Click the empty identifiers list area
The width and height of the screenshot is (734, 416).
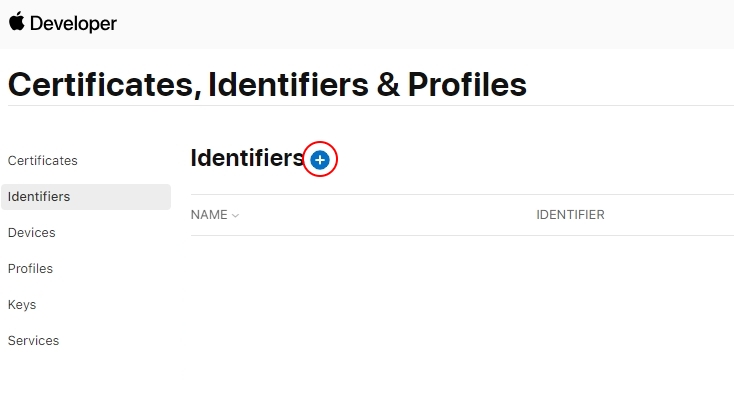point(462,323)
